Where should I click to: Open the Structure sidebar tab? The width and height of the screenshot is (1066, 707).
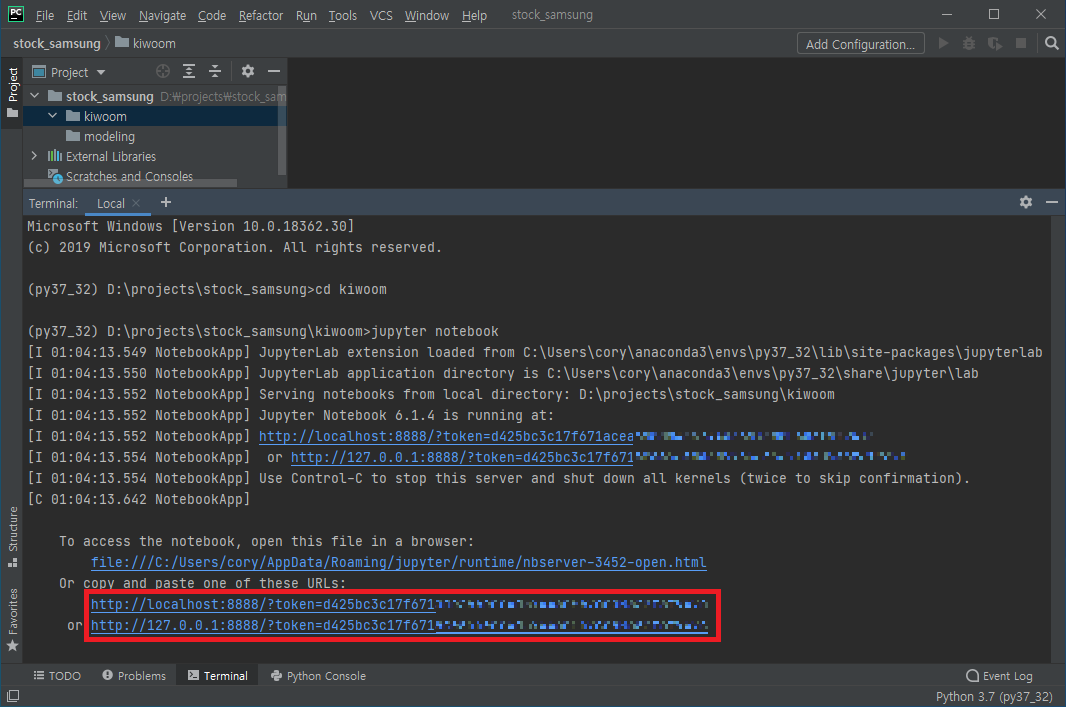pos(12,537)
